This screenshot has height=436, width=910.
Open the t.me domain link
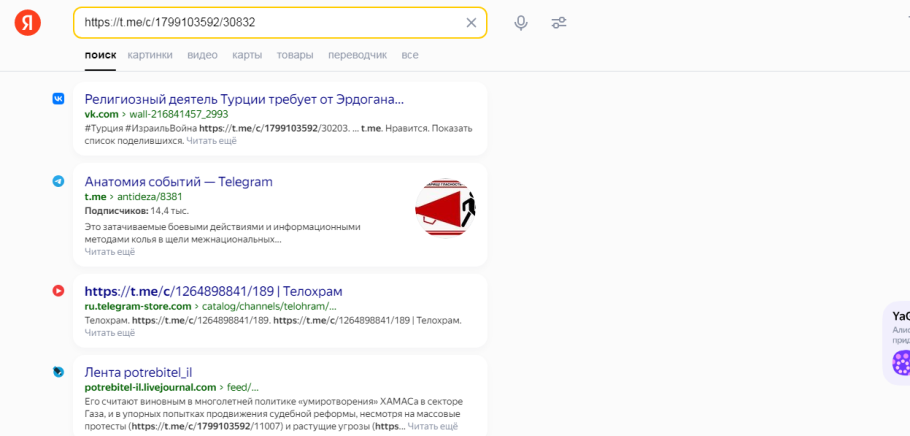tap(95, 196)
